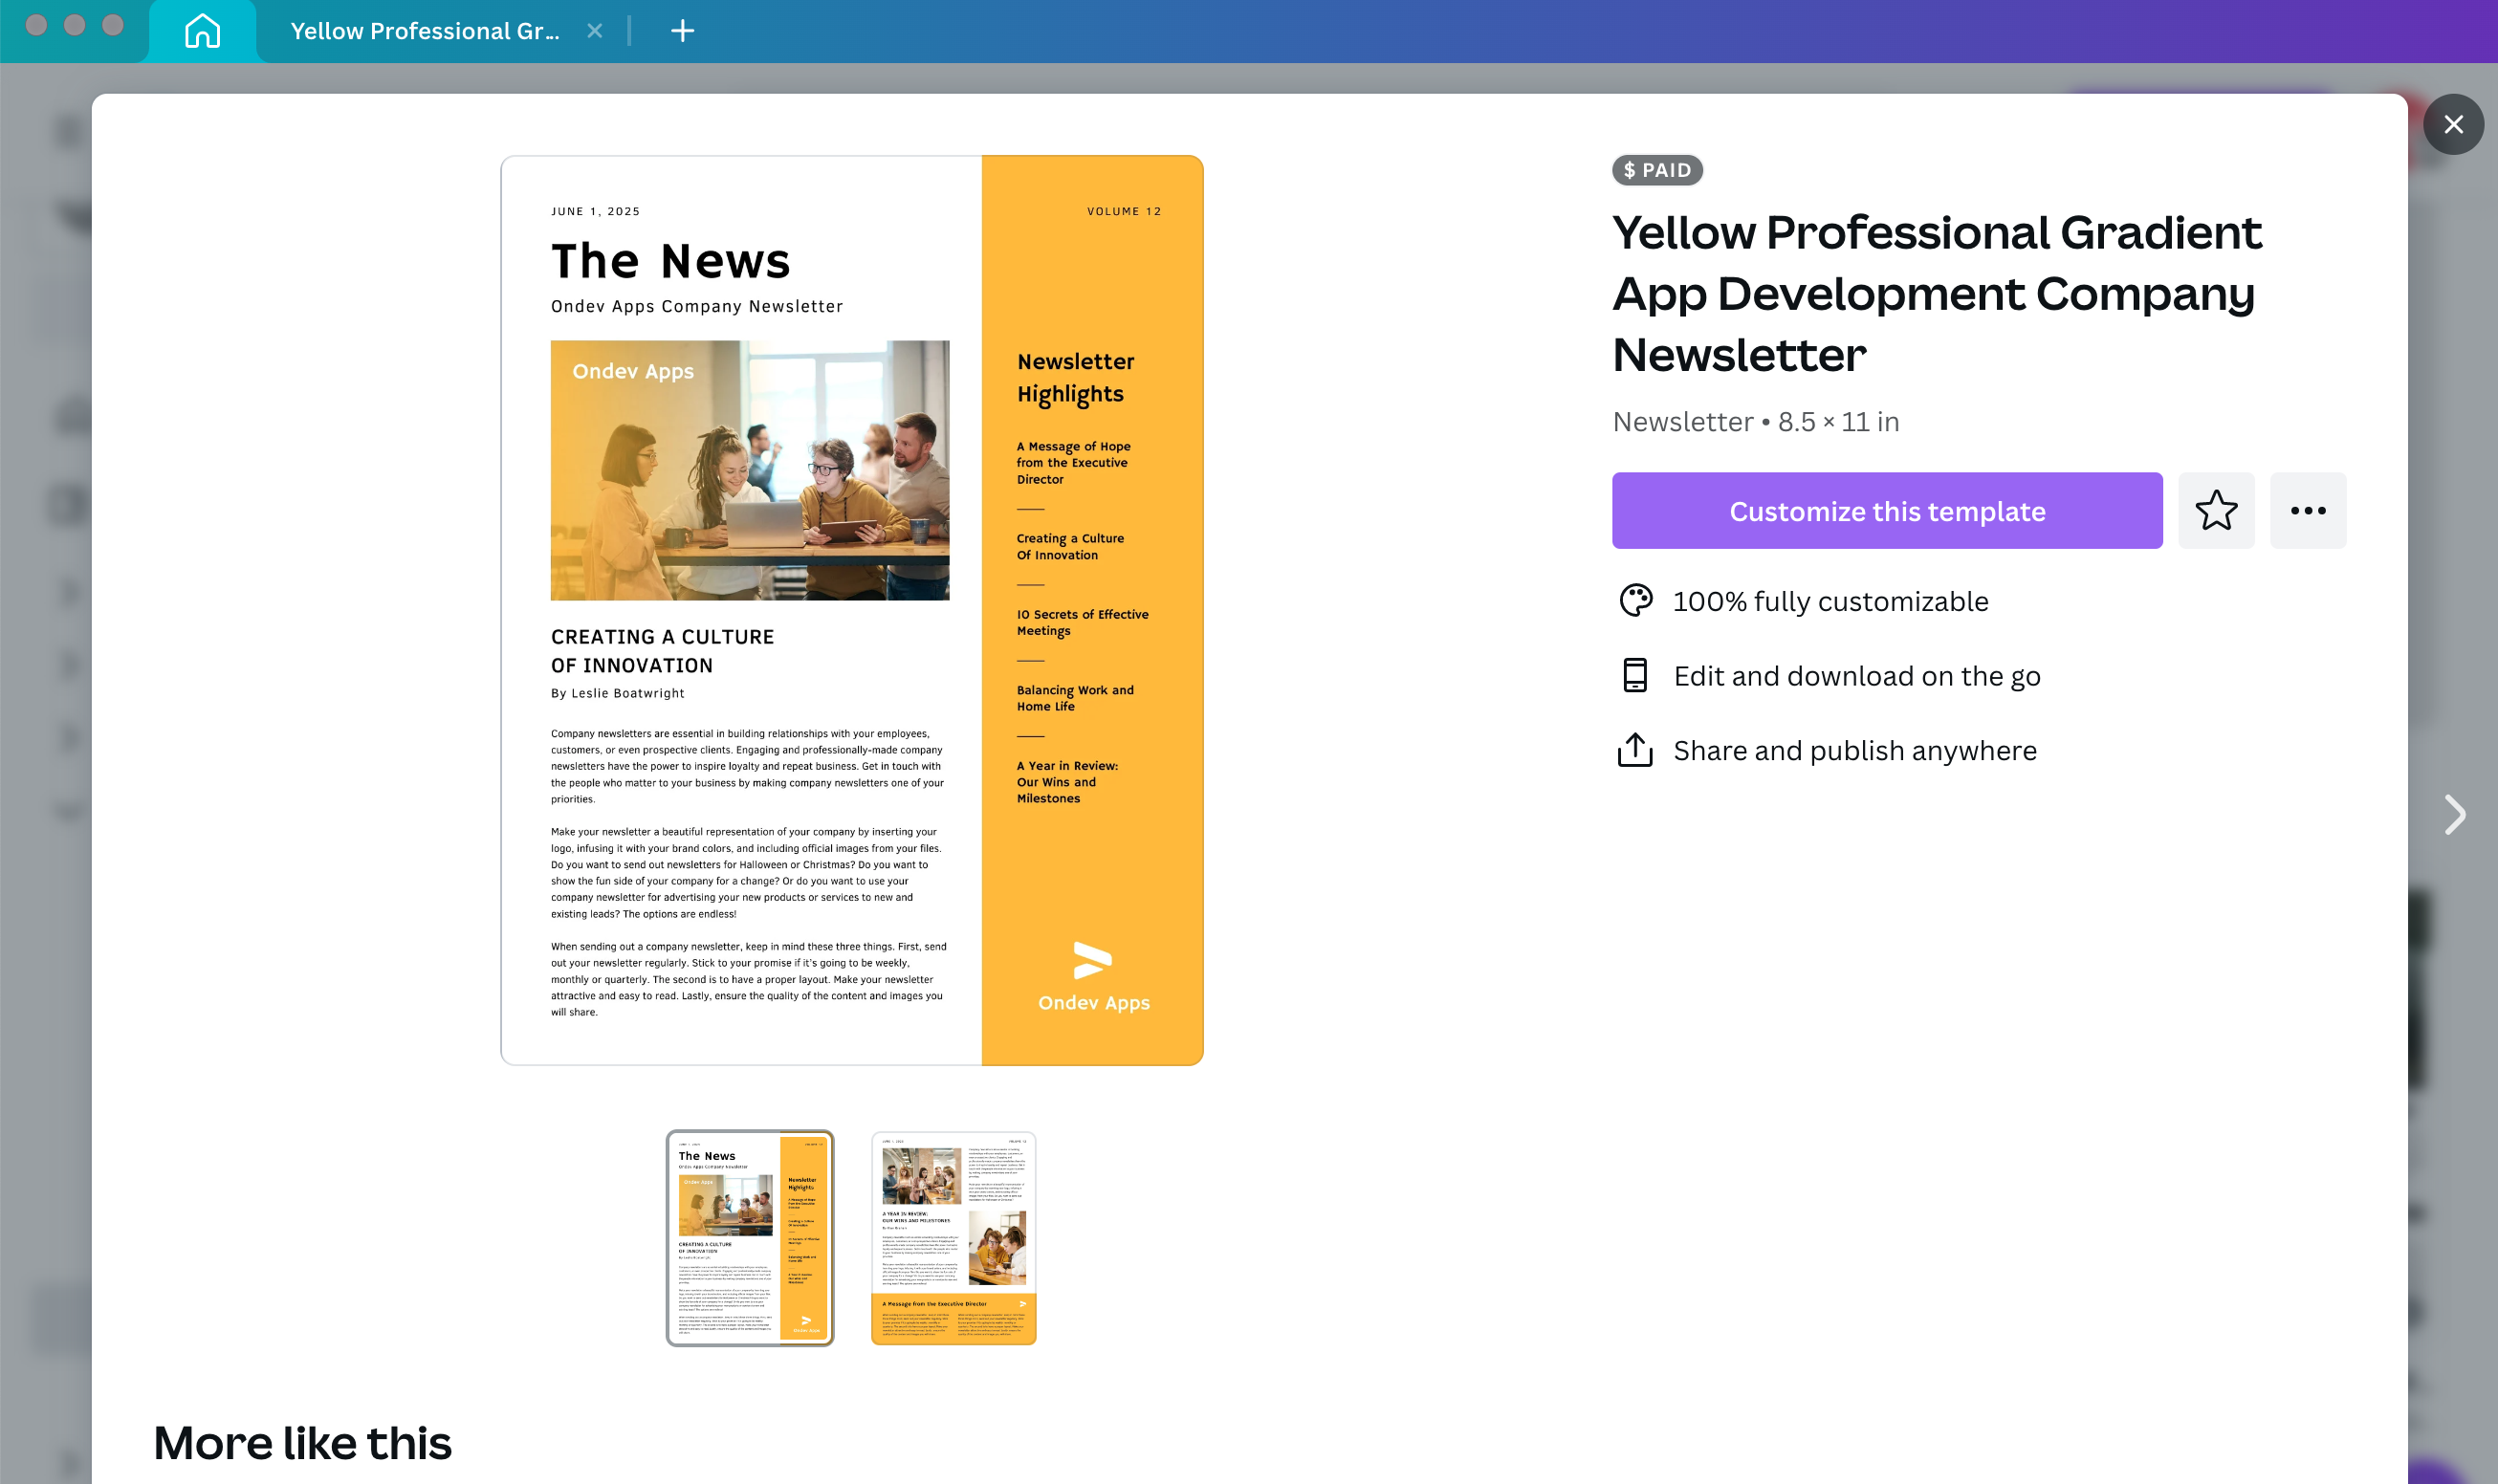Image resolution: width=2498 pixels, height=1484 pixels.
Task: Select first page thumbnail of newsletter
Action: pyautogui.click(x=750, y=1238)
